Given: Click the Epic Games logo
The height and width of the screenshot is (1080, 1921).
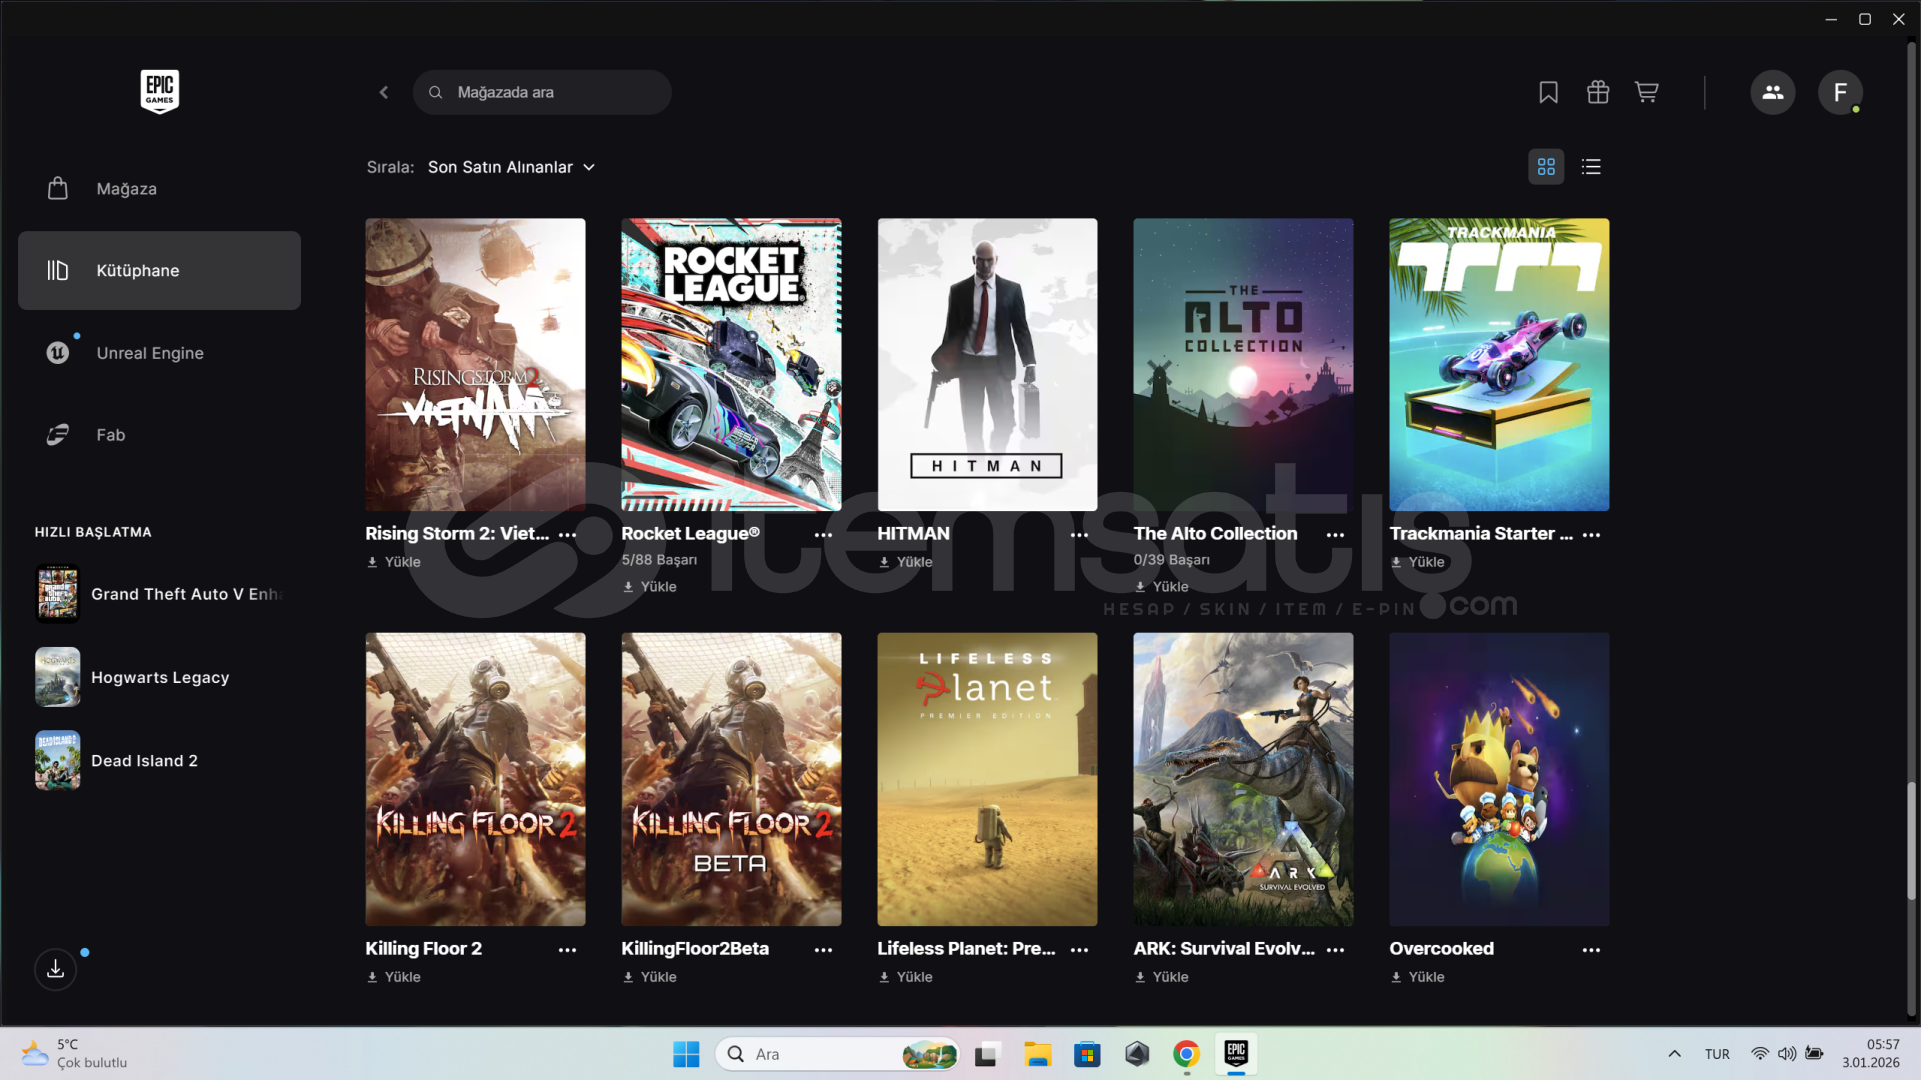Looking at the screenshot, I should (159, 91).
